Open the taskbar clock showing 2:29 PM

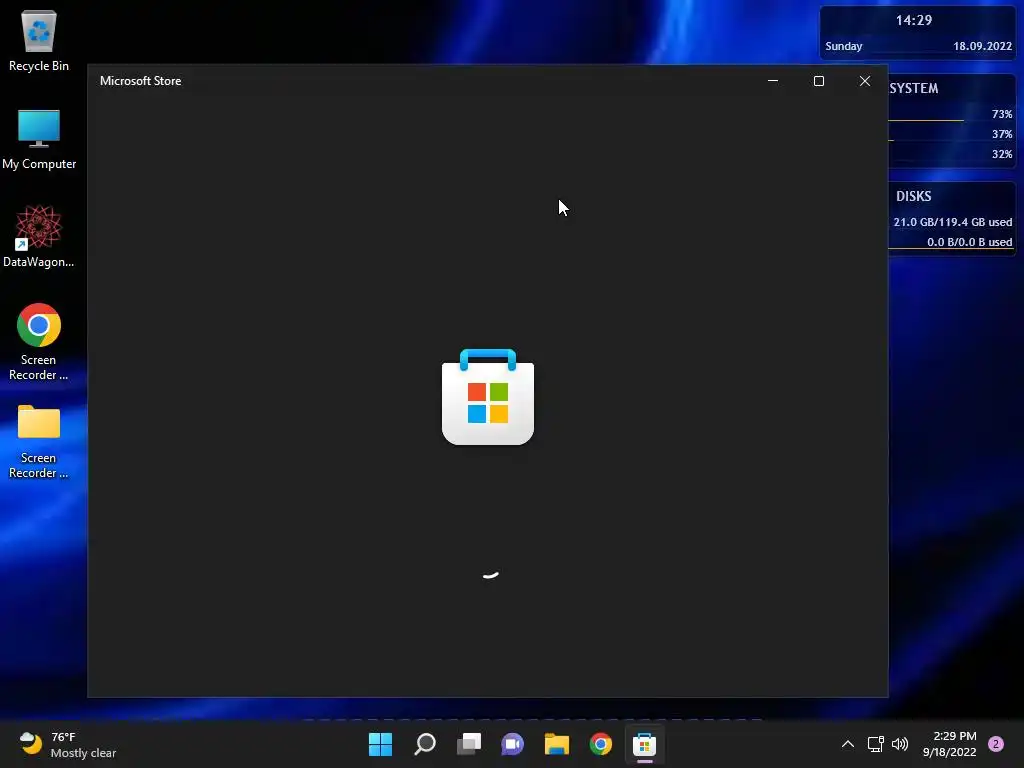pyautogui.click(x=950, y=744)
